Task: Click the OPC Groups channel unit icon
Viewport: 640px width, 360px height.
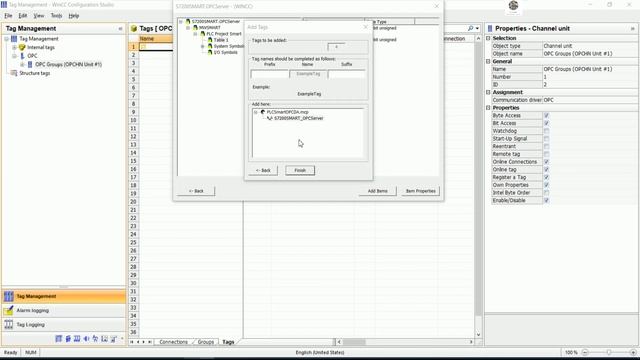Action: click(30, 64)
